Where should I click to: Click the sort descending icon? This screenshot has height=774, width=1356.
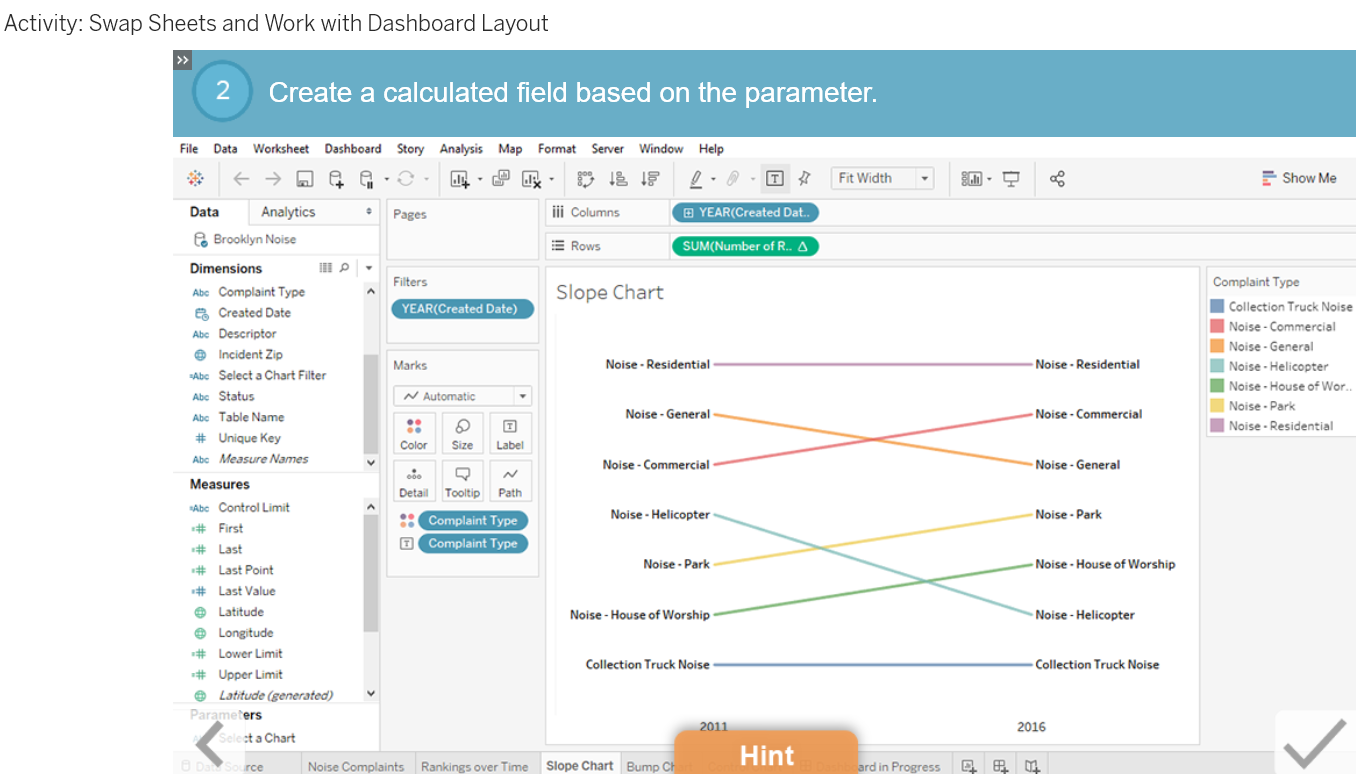651,179
